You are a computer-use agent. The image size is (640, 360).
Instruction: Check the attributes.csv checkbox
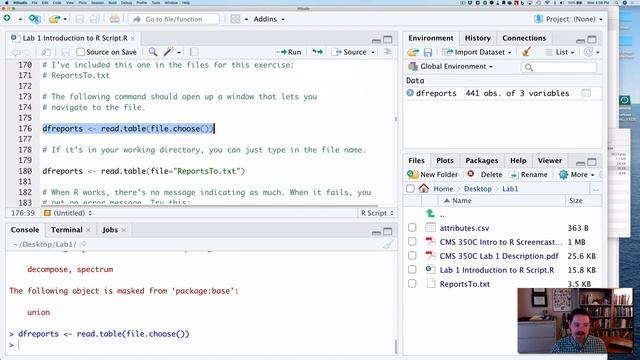pyautogui.click(x=412, y=227)
